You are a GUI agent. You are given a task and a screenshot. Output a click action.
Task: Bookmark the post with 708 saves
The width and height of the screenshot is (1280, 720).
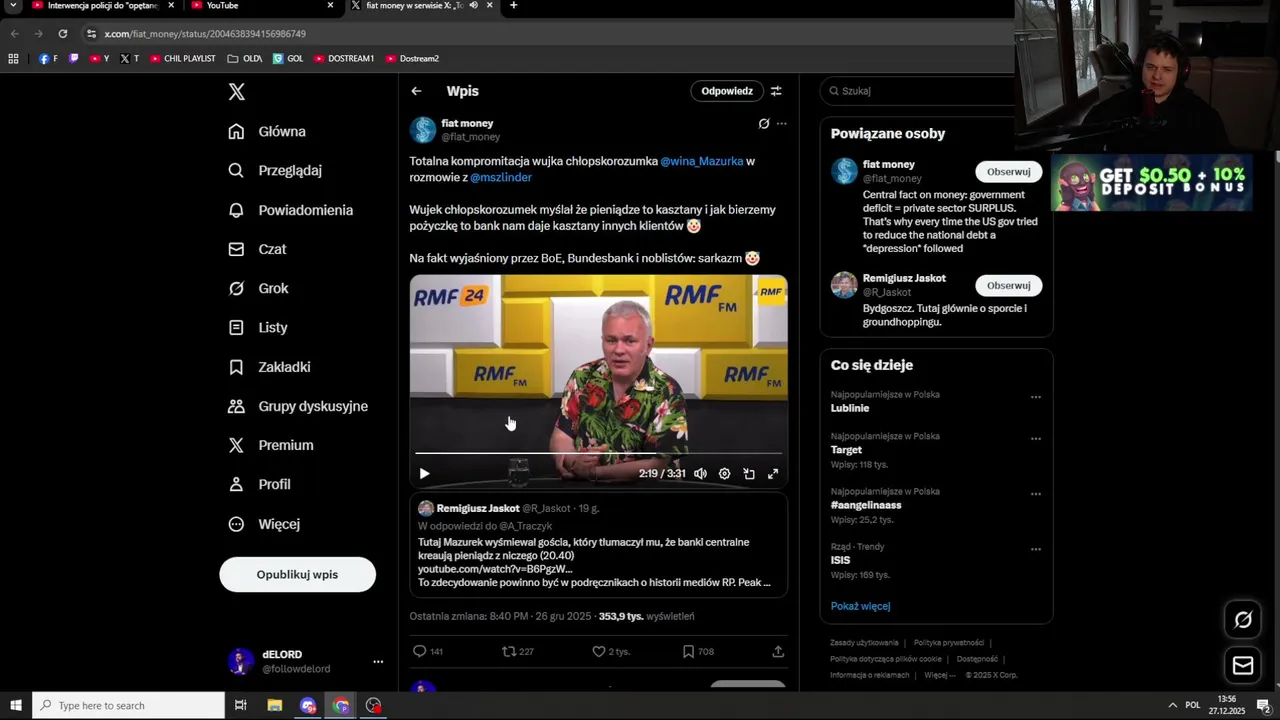click(x=698, y=652)
